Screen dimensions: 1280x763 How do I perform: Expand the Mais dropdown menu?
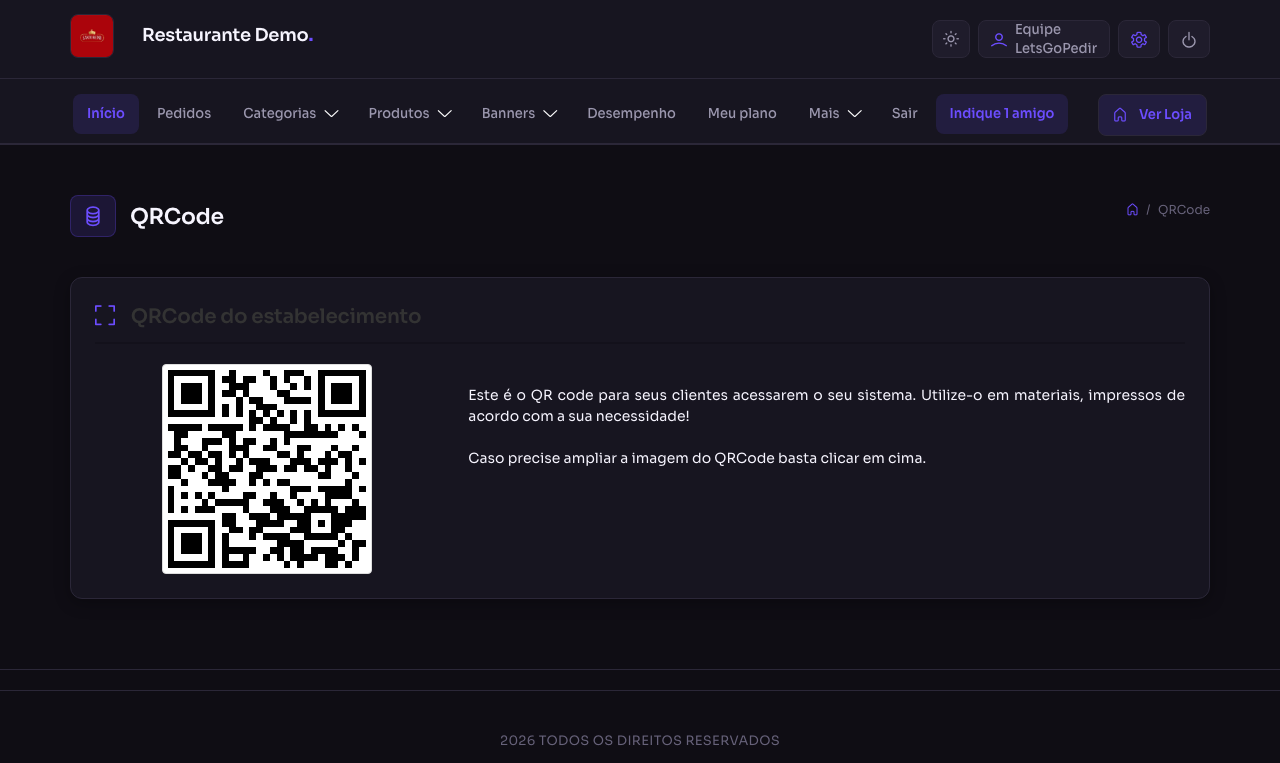[835, 114]
